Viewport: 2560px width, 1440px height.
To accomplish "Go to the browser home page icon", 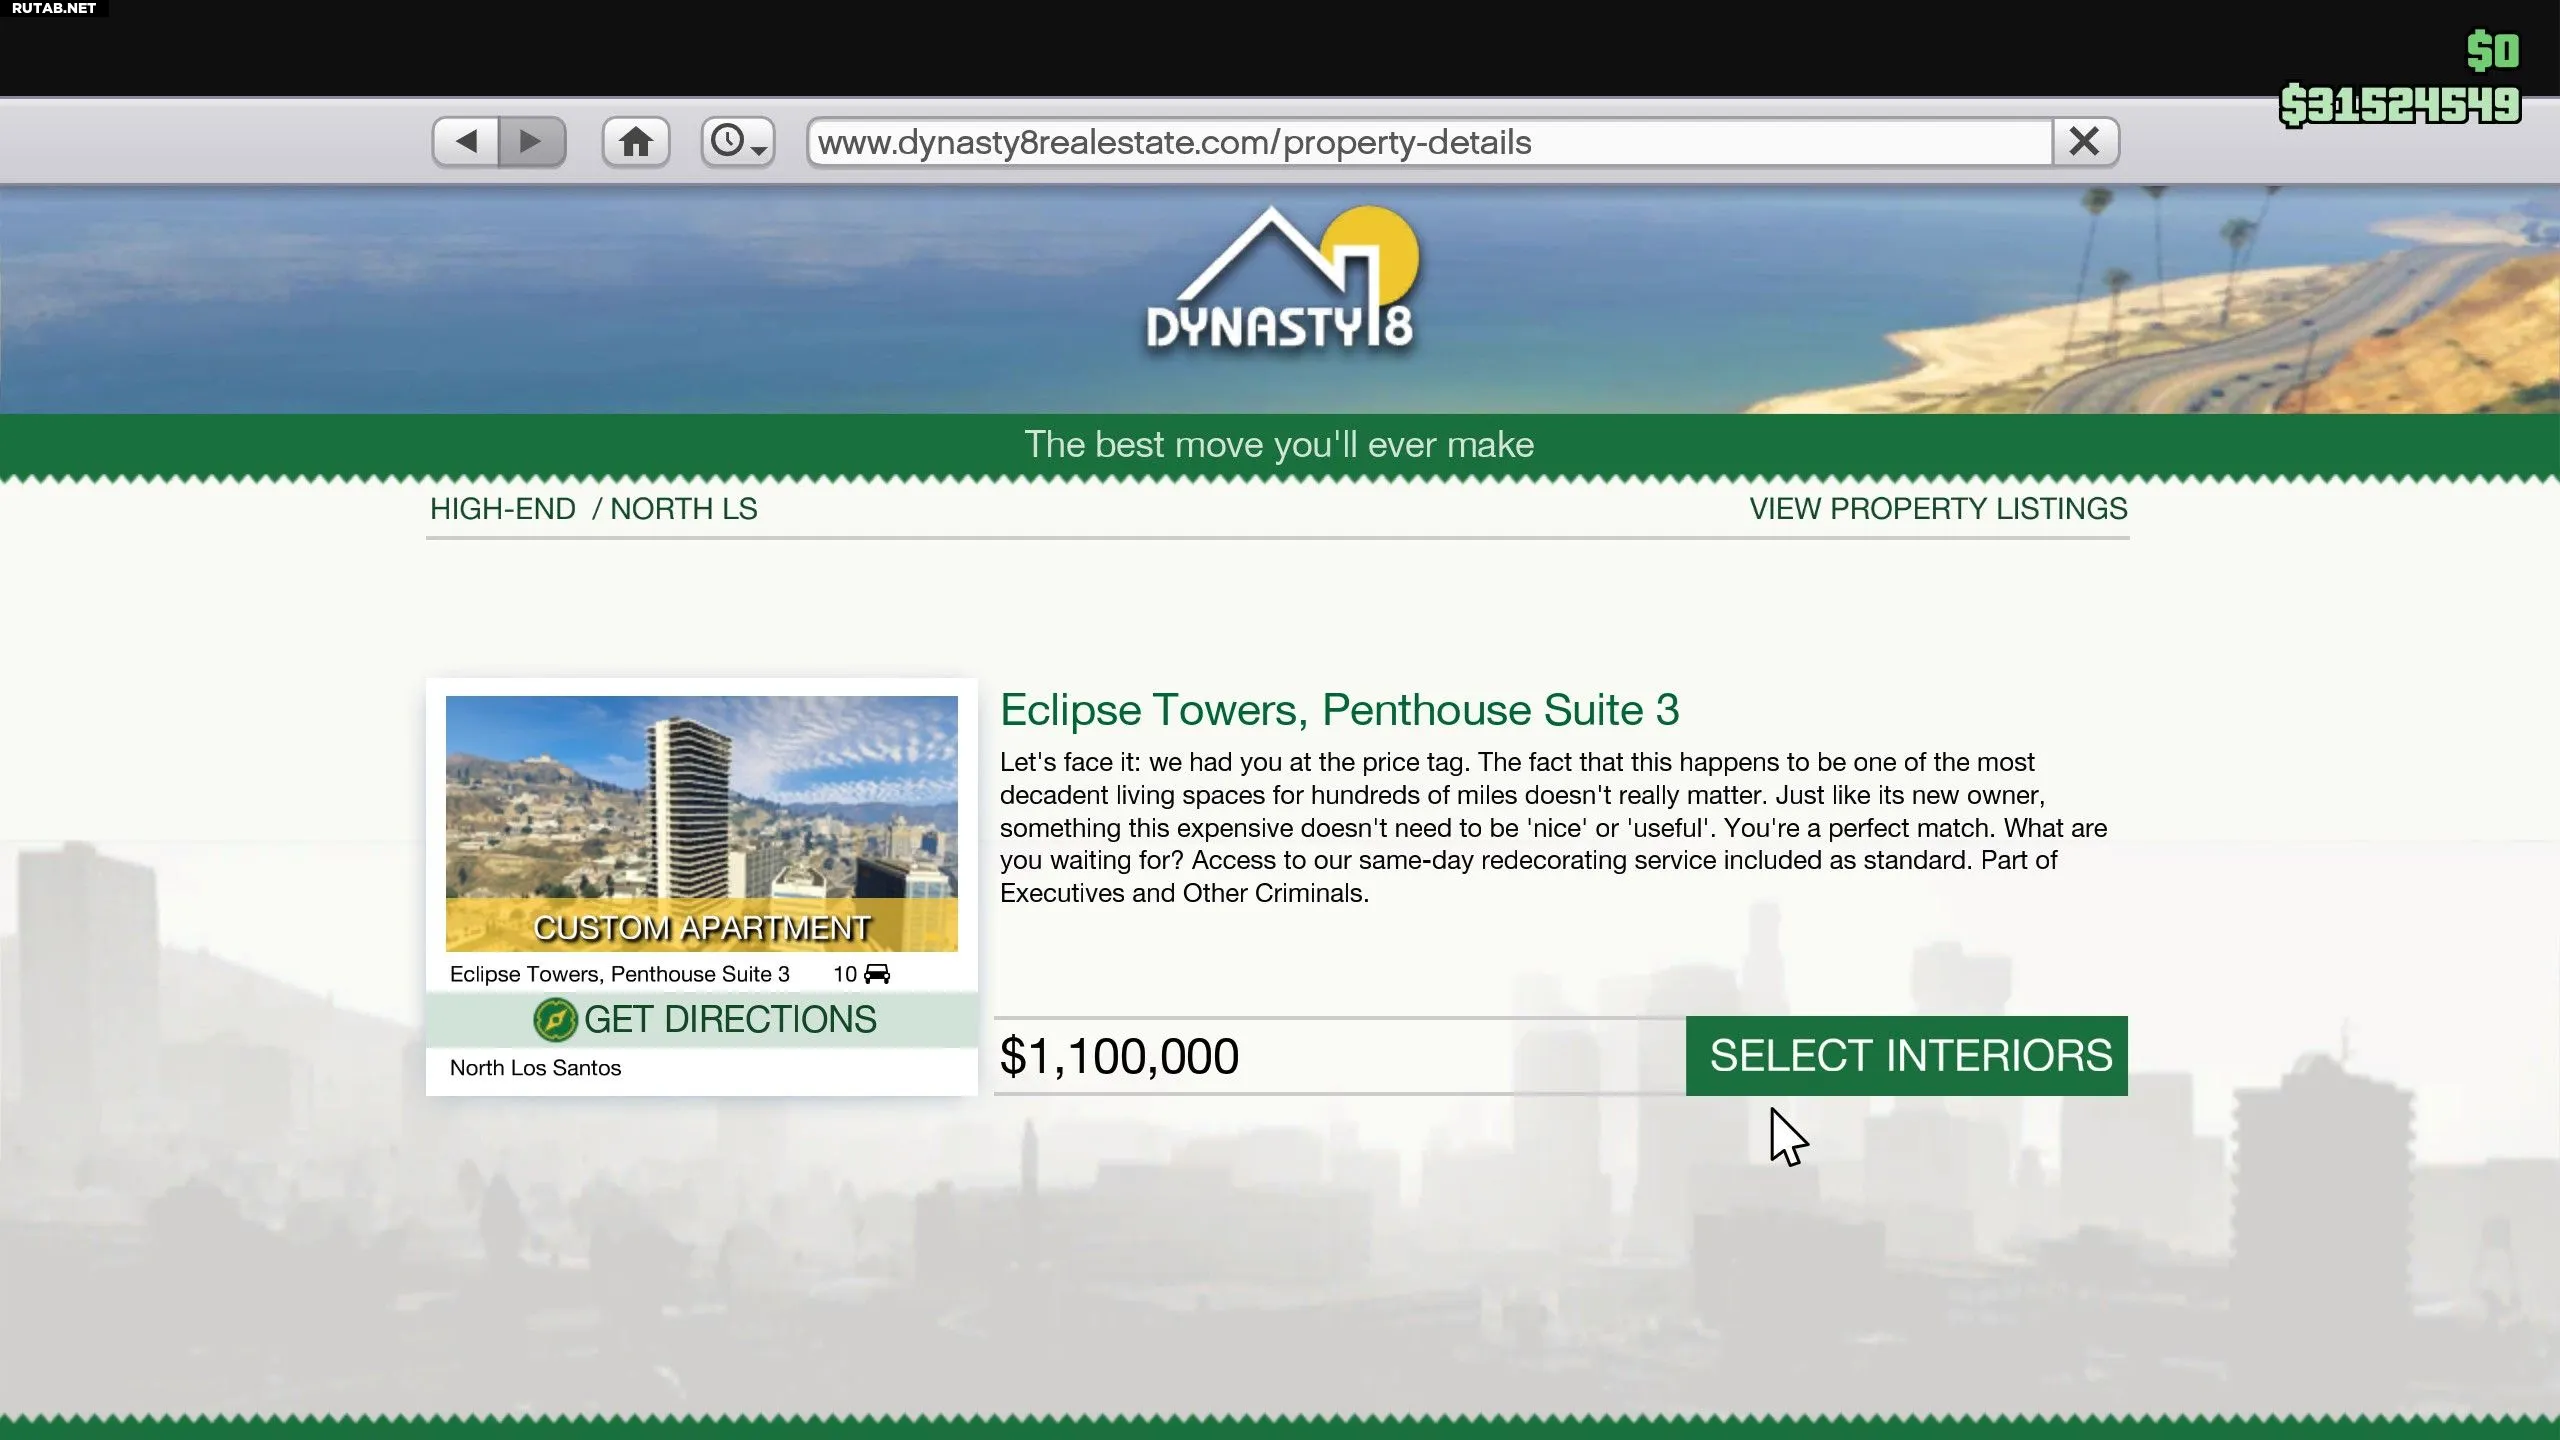I will (636, 142).
